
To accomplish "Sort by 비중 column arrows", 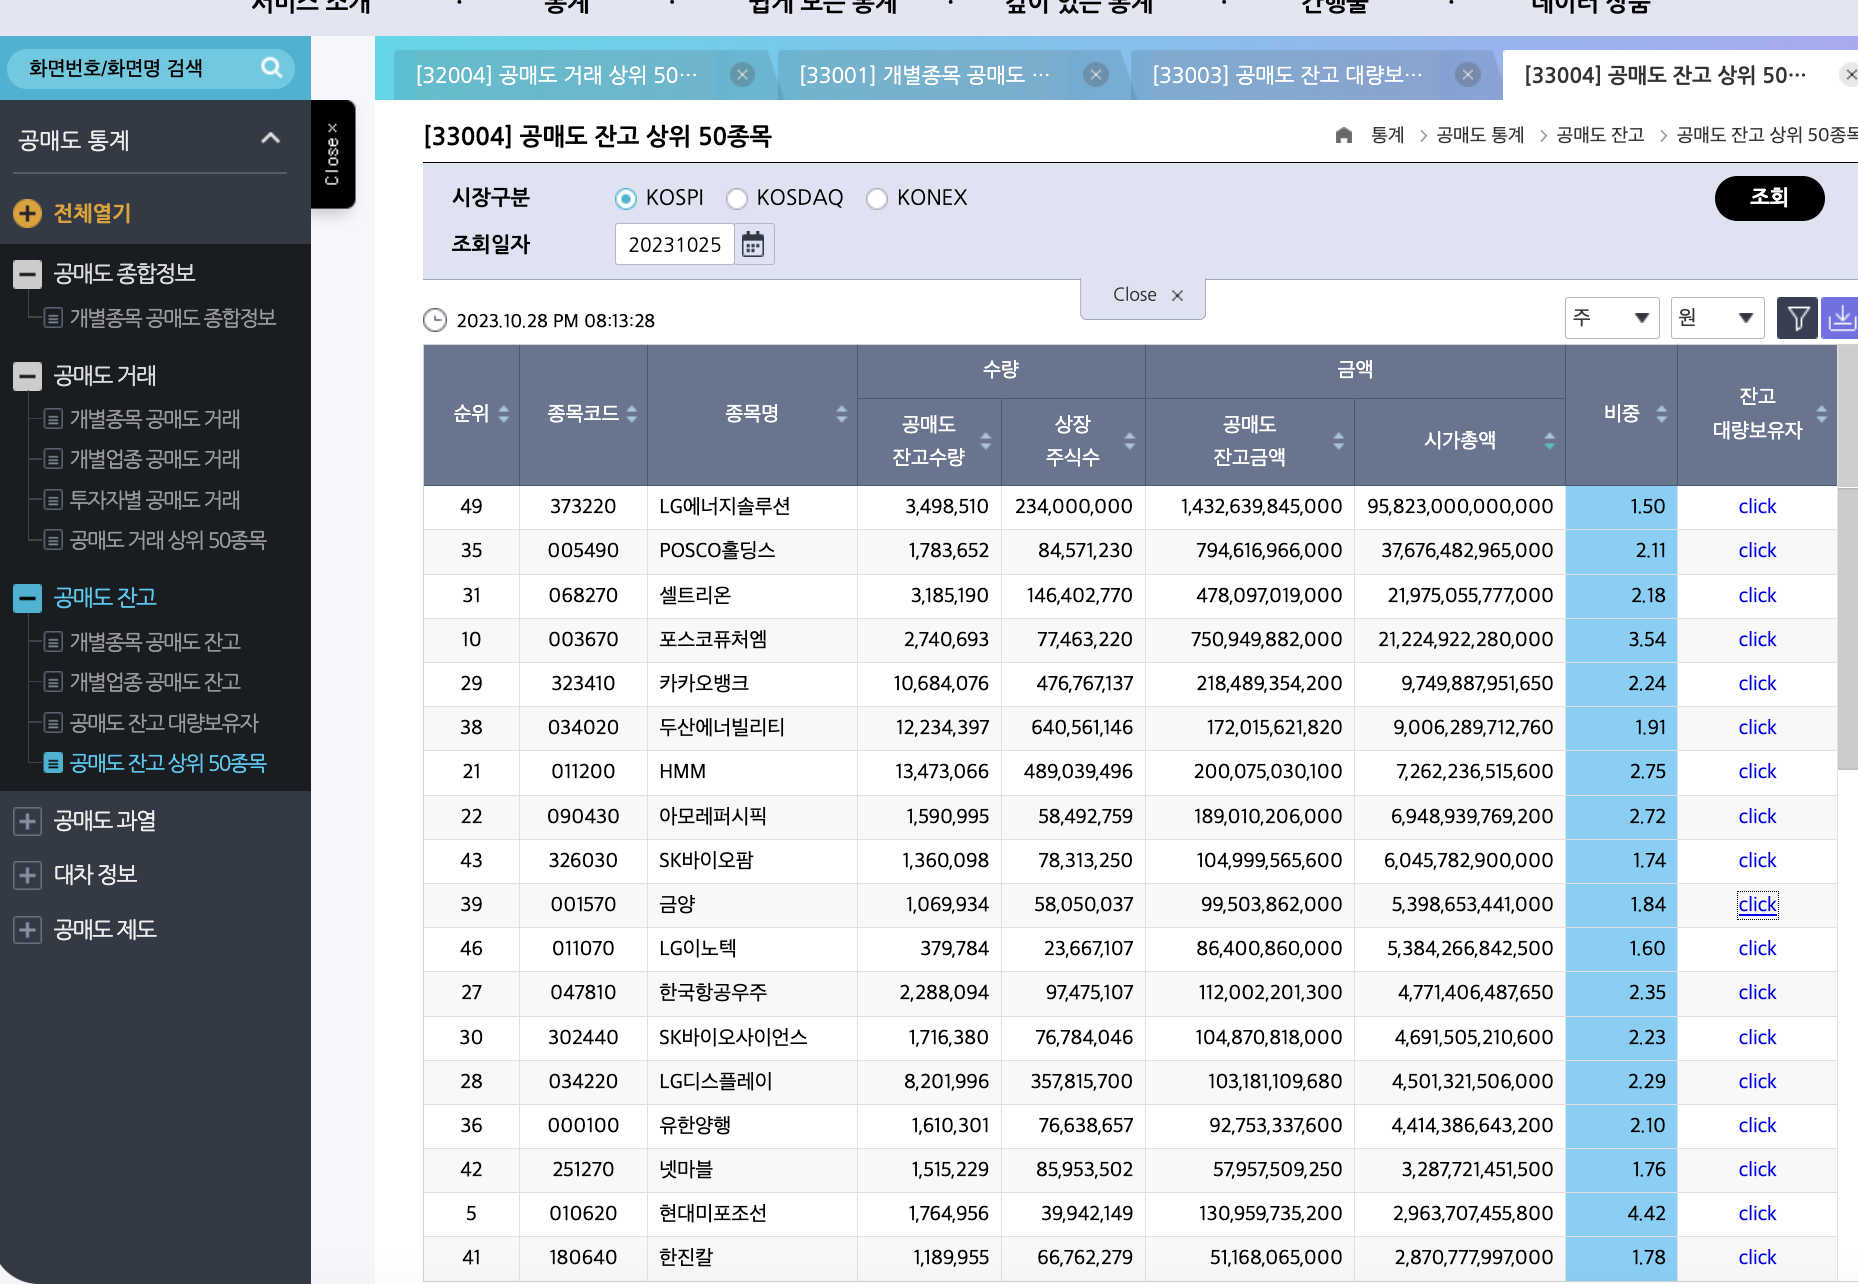I will point(1662,414).
